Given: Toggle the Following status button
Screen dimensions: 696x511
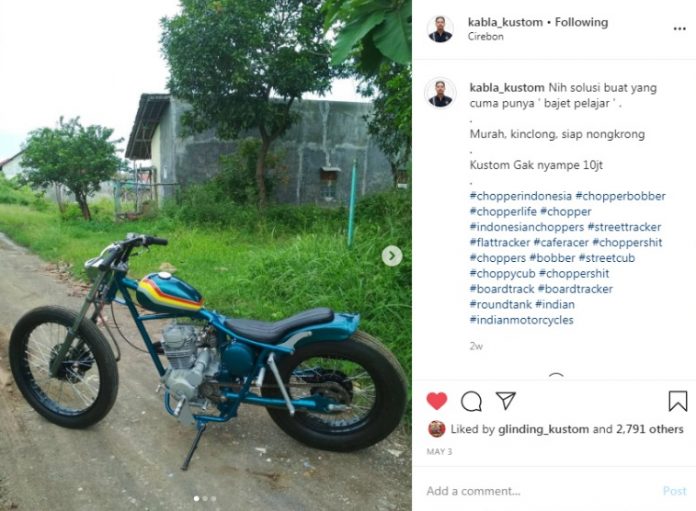Looking at the screenshot, I should tap(581, 22).
